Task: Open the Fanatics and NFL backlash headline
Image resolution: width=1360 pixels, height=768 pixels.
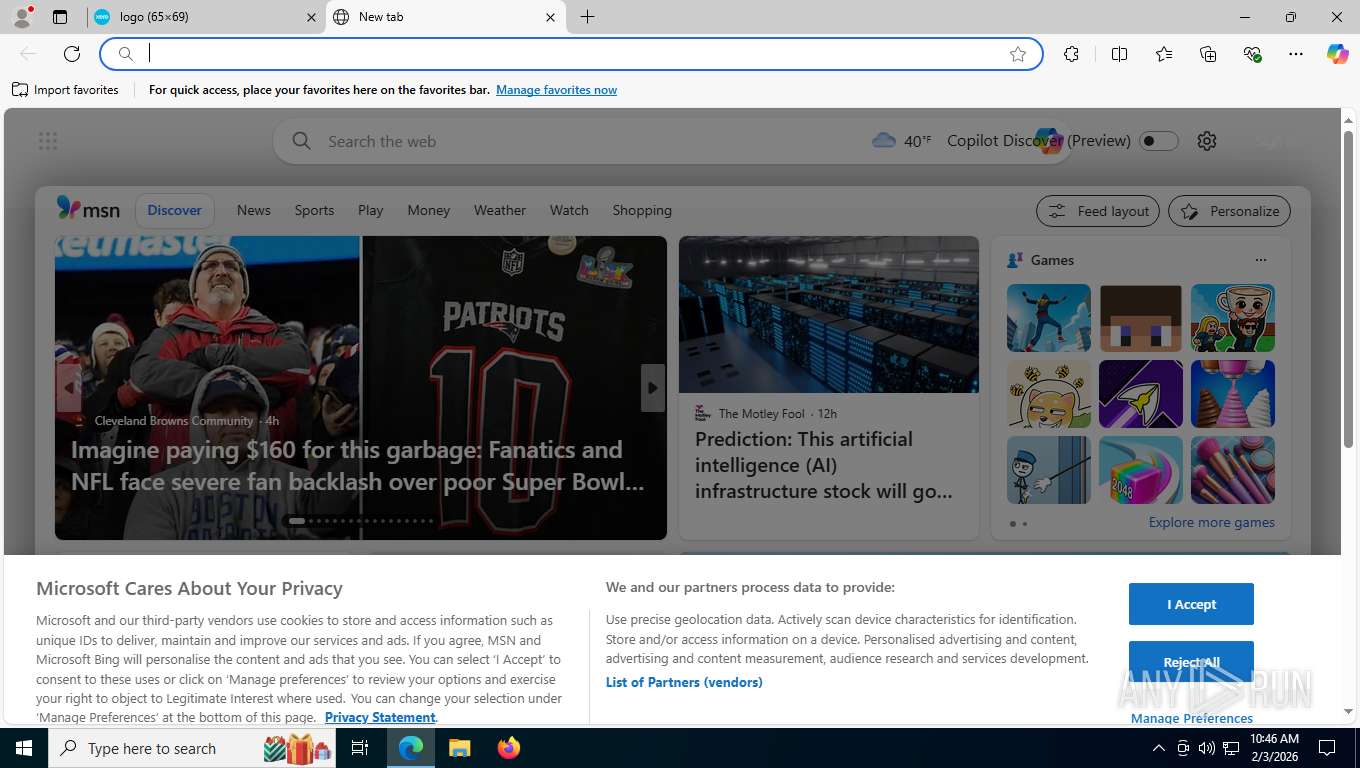Action: click(358, 466)
